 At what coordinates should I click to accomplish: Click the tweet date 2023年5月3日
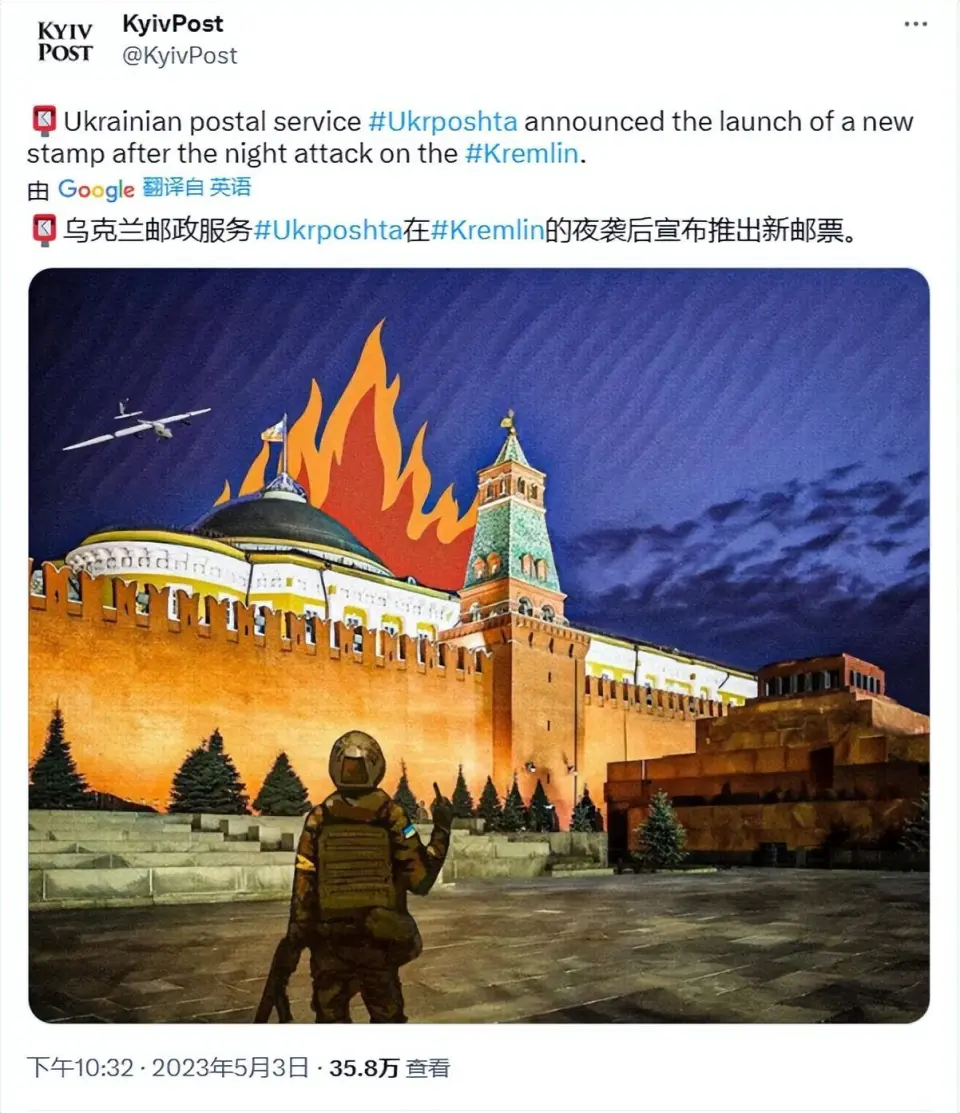230,1068
